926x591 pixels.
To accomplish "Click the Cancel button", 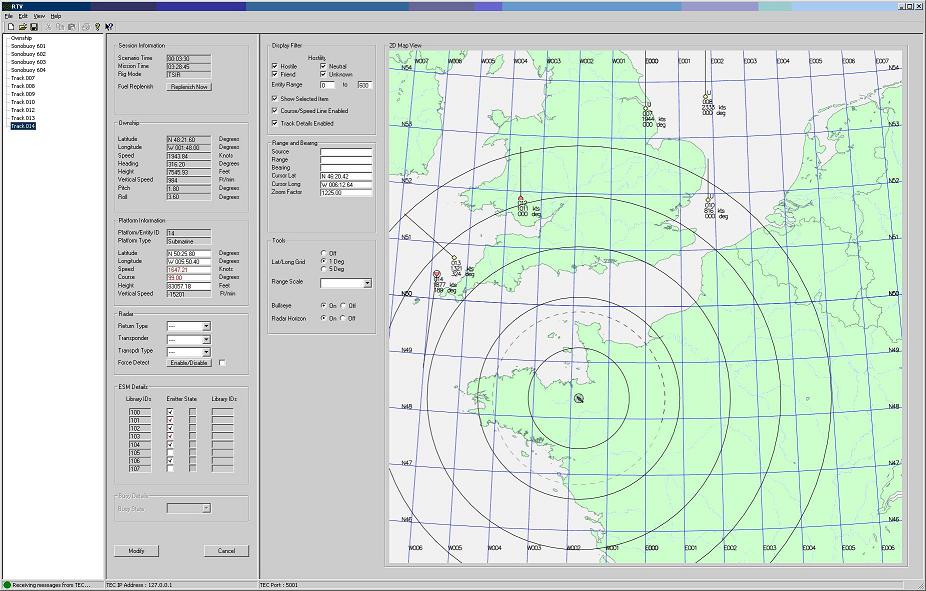I will pyautogui.click(x=226, y=551).
